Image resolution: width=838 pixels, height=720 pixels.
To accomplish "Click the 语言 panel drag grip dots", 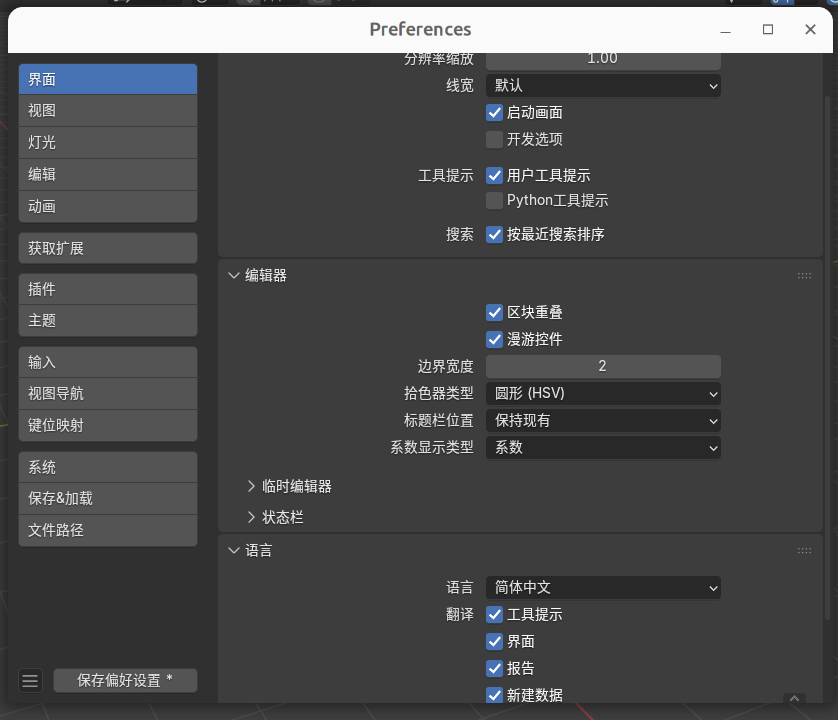I will (x=804, y=551).
